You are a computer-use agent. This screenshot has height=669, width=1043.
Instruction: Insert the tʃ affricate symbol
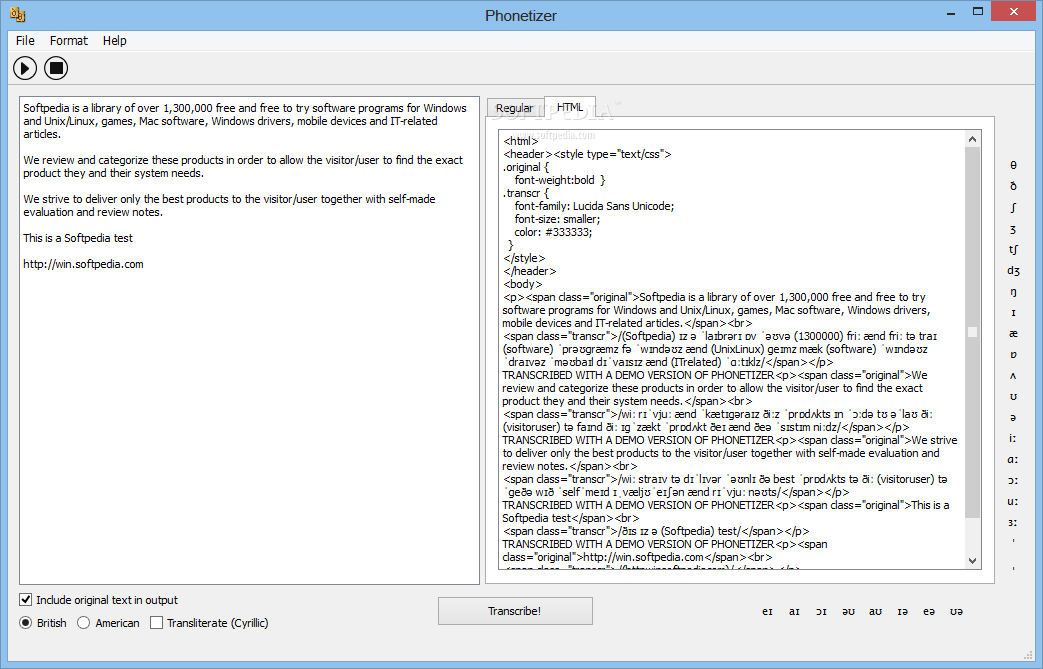pyautogui.click(x=1013, y=249)
